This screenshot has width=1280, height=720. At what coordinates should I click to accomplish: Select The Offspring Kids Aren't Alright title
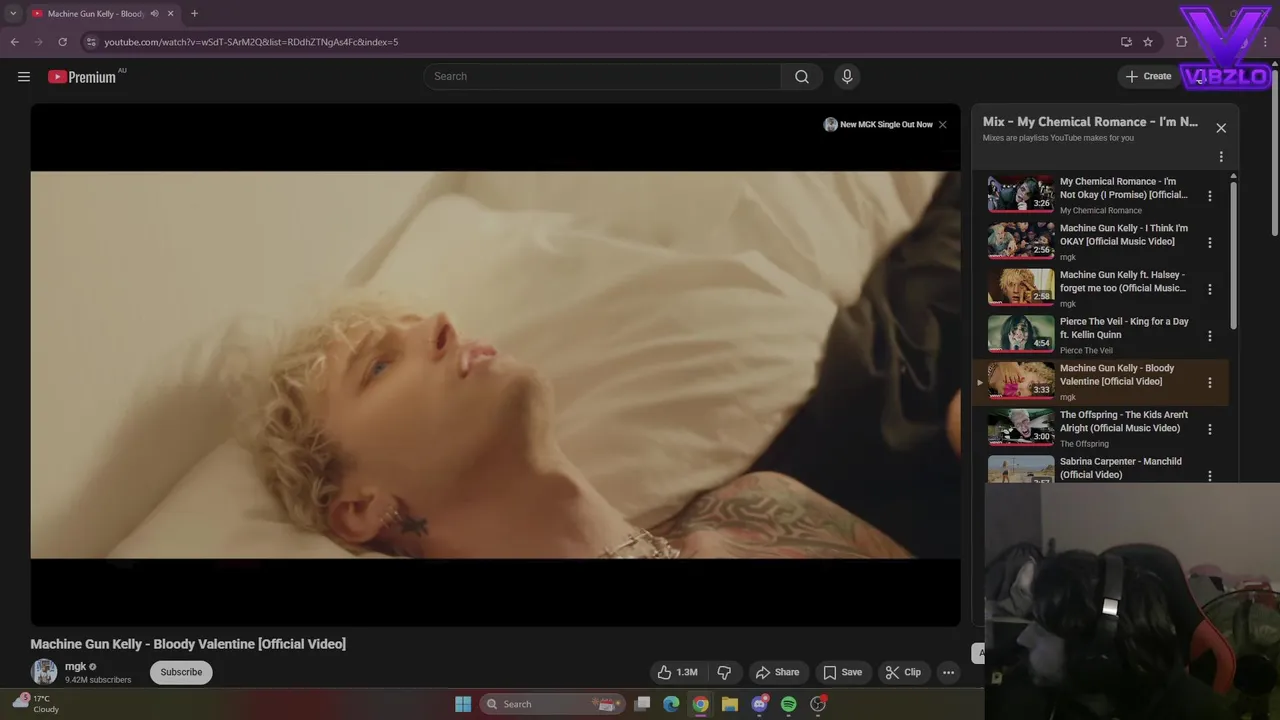pyautogui.click(x=1124, y=421)
